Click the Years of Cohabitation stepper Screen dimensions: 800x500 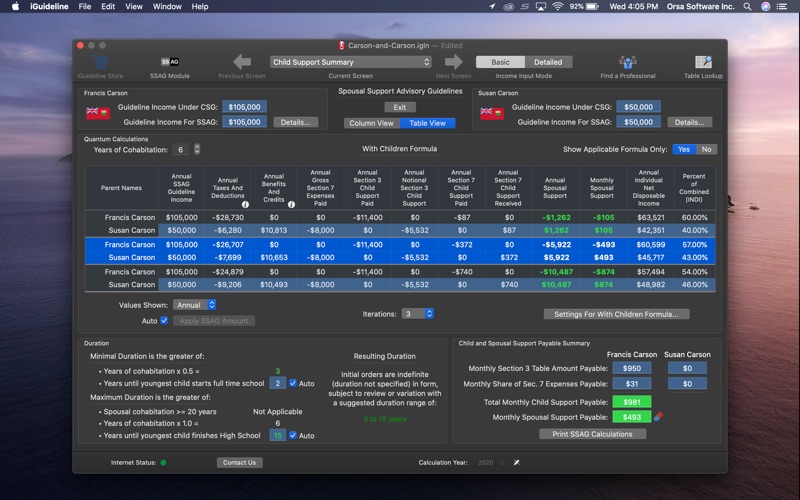coord(197,149)
